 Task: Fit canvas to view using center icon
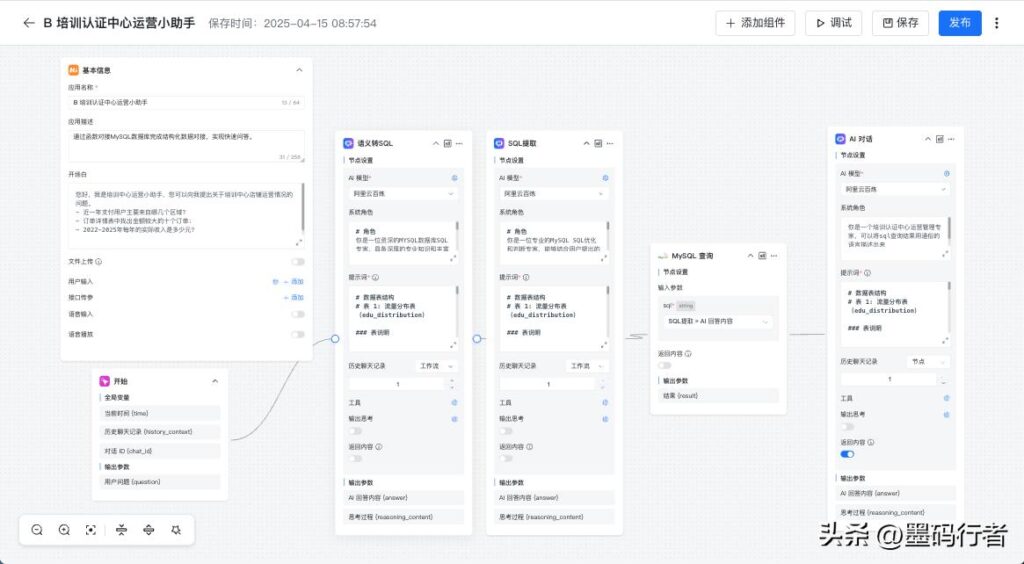[91, 530]
